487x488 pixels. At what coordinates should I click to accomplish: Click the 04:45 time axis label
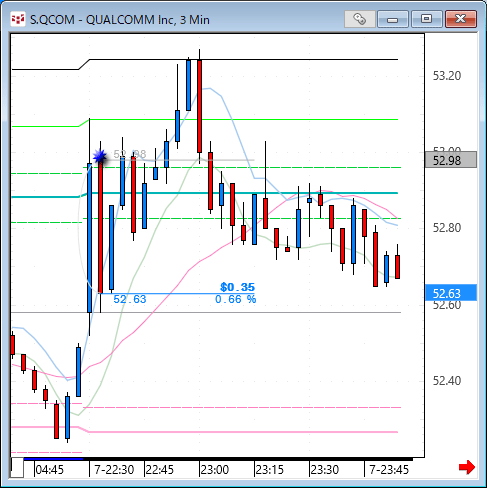pos(49,470)
